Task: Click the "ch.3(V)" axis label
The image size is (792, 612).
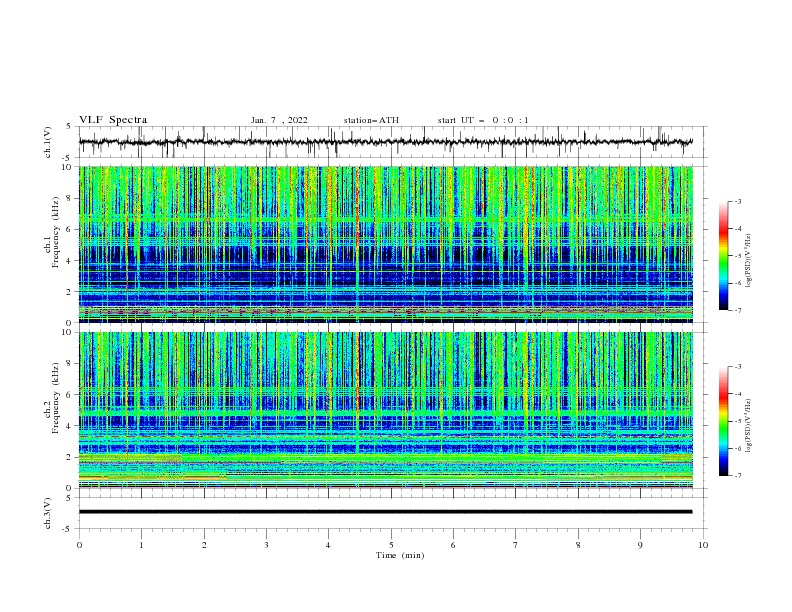Action: [x=48, y=513]
